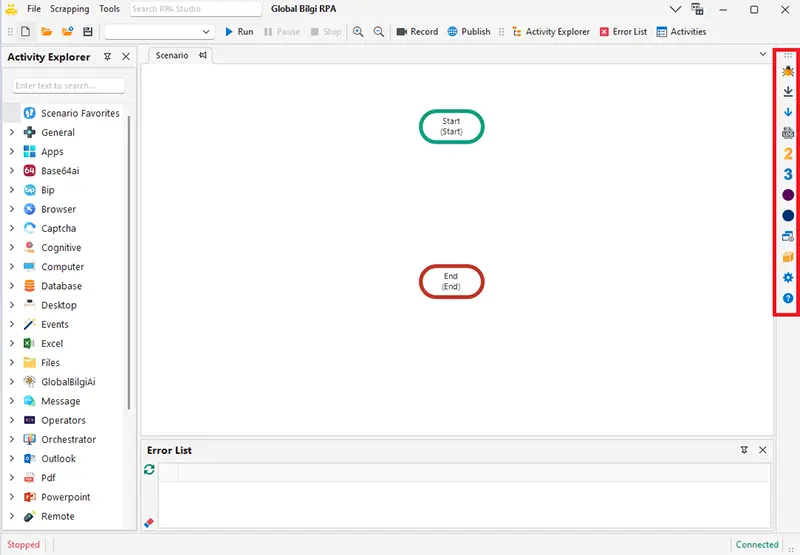Close the Activity Explorer panel

click(x=126, y=57)
